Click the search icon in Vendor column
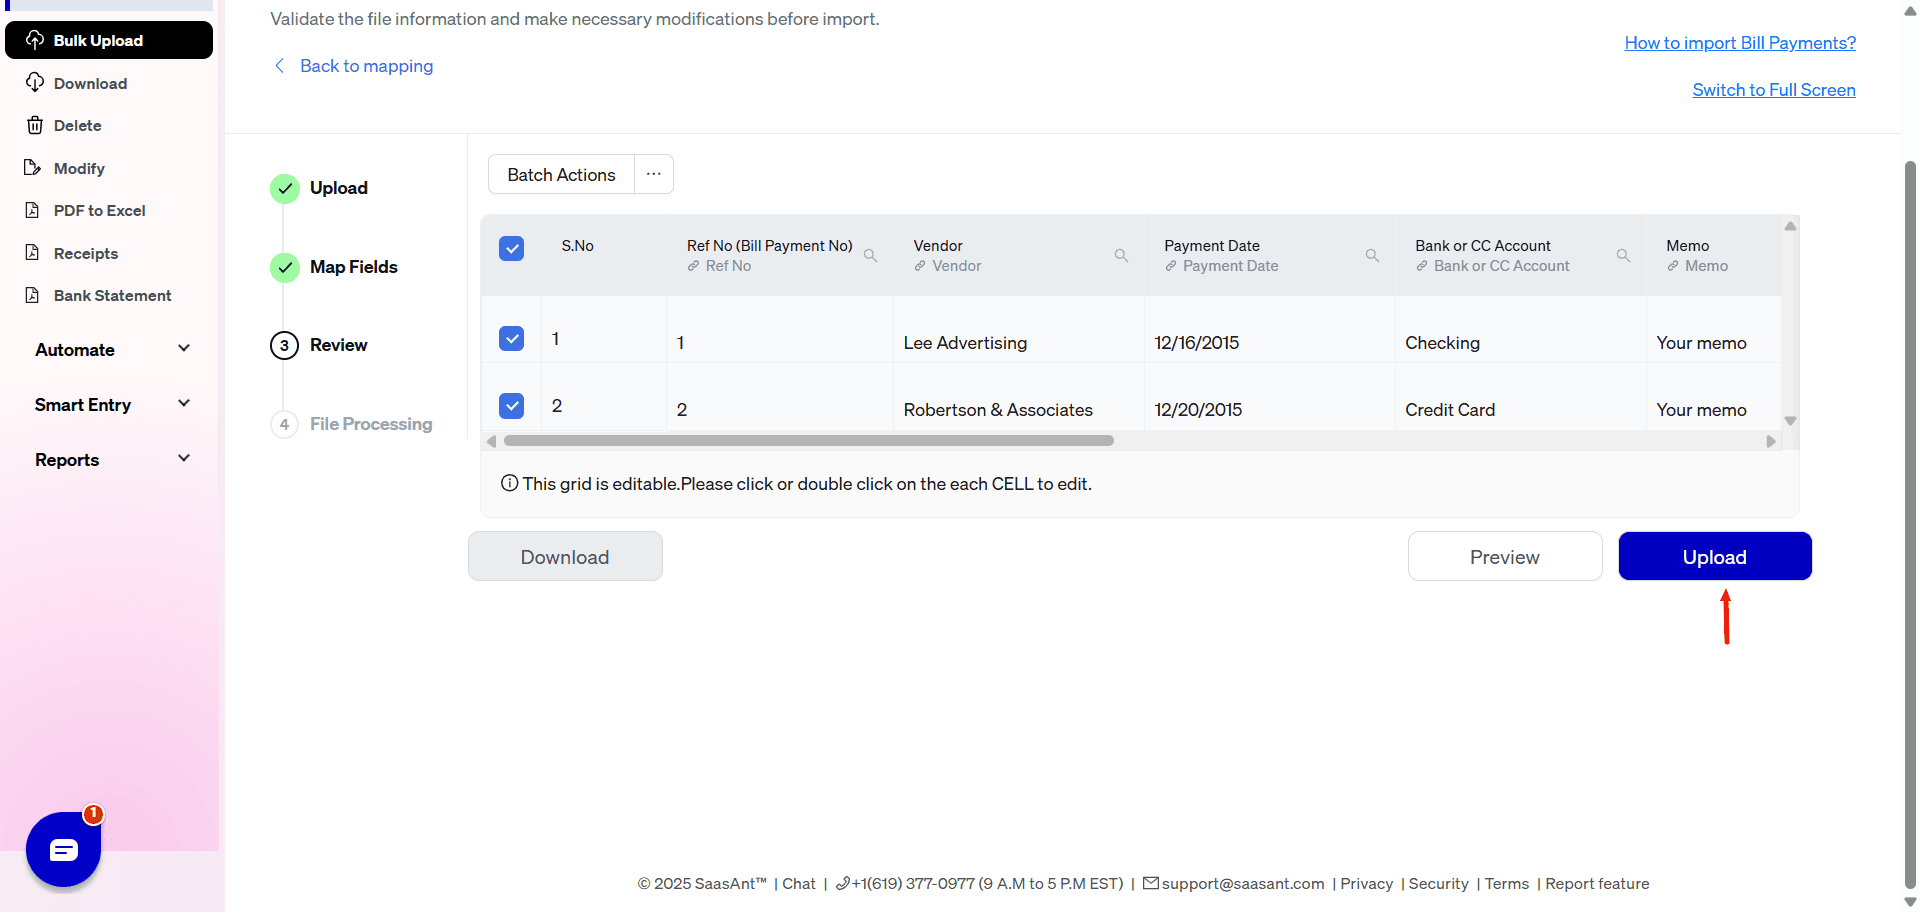Viewport: 1920px width, 912px height. coord(1121,256)
